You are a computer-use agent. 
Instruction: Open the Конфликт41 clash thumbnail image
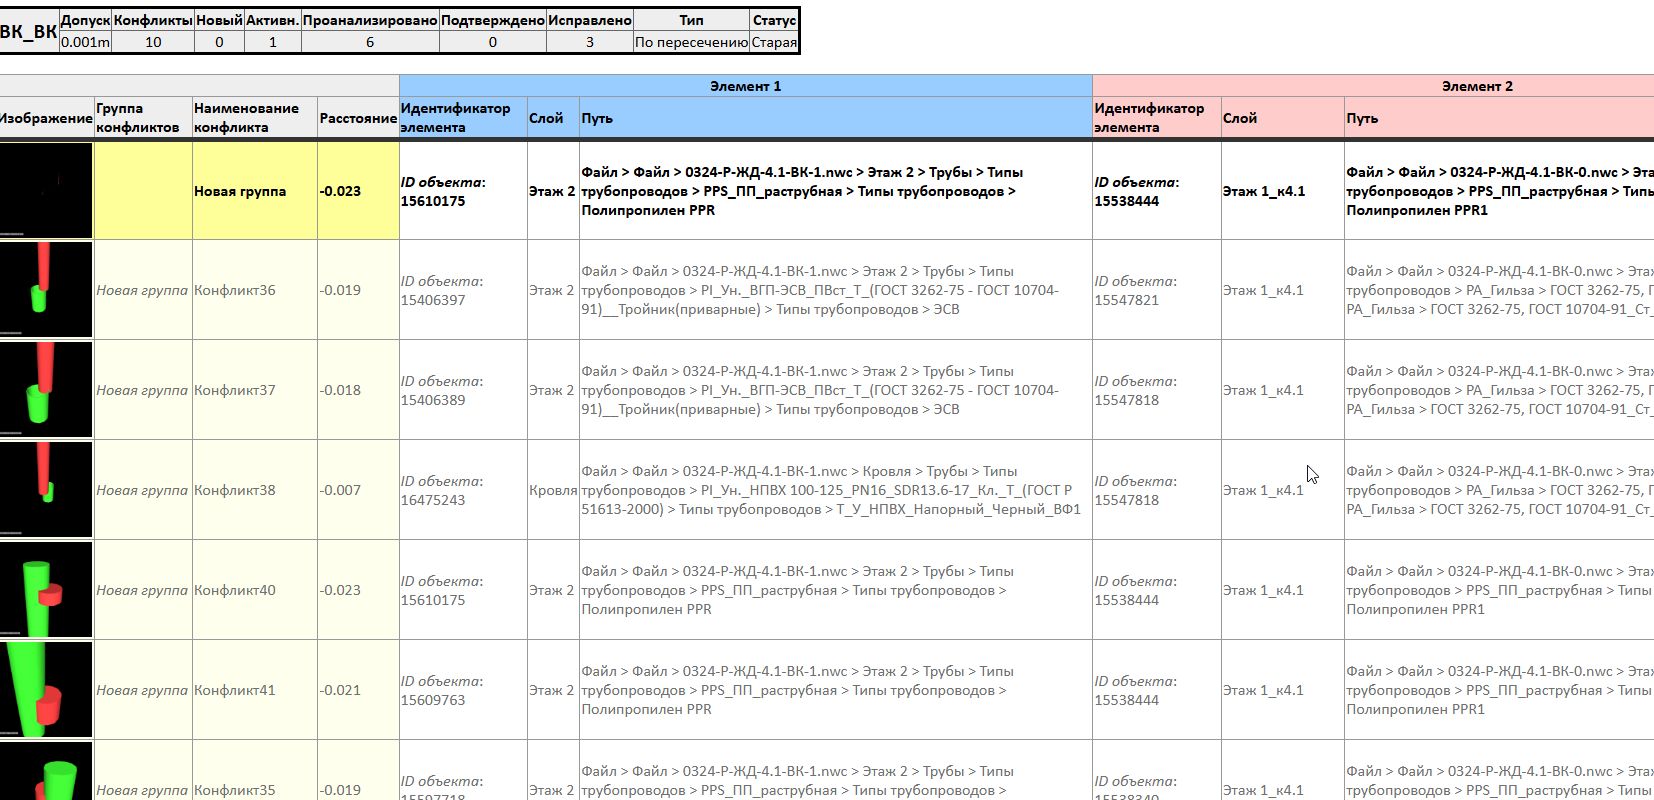tap(46, 690)
